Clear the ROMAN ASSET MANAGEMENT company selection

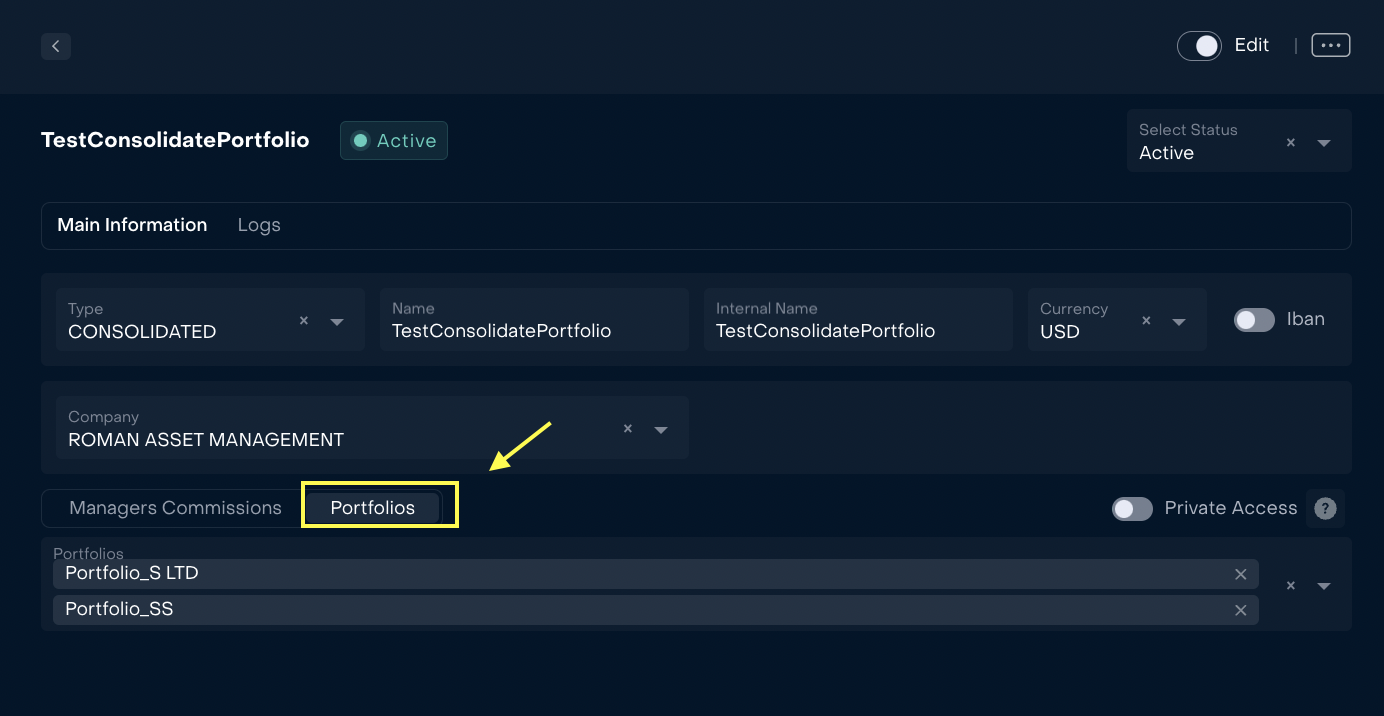point(628,429)
